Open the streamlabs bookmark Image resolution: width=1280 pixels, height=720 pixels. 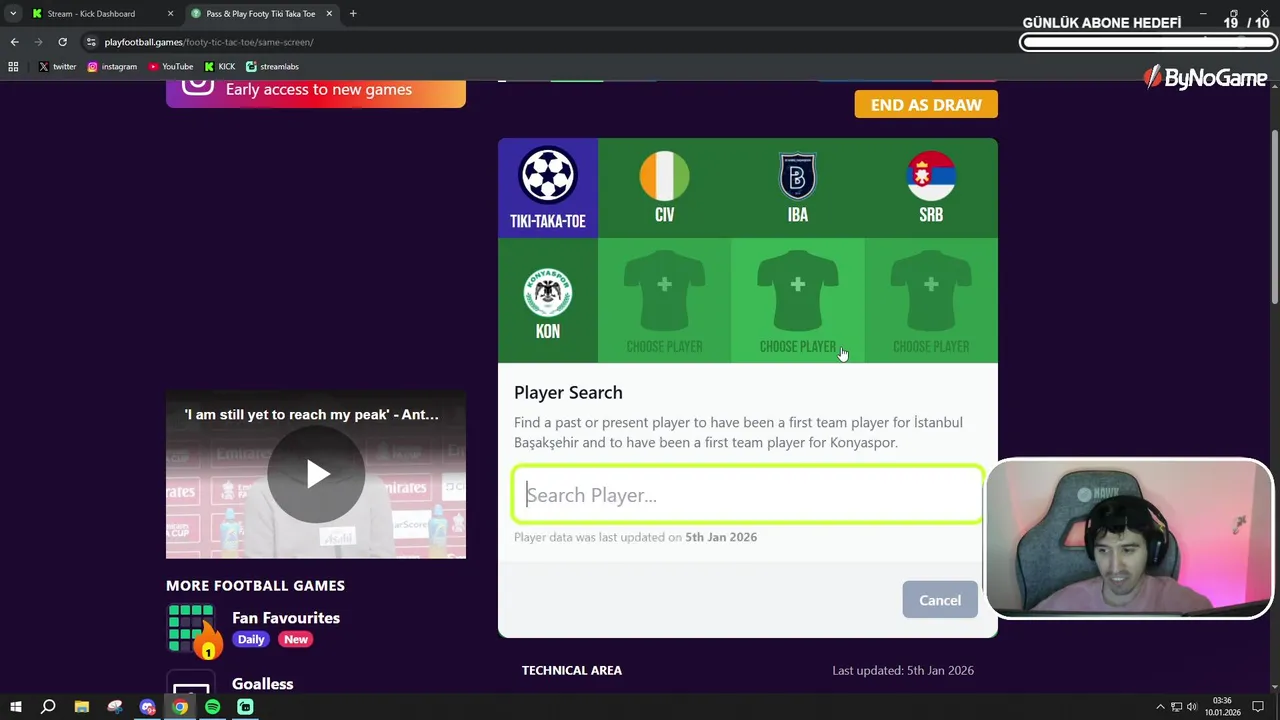272,67
